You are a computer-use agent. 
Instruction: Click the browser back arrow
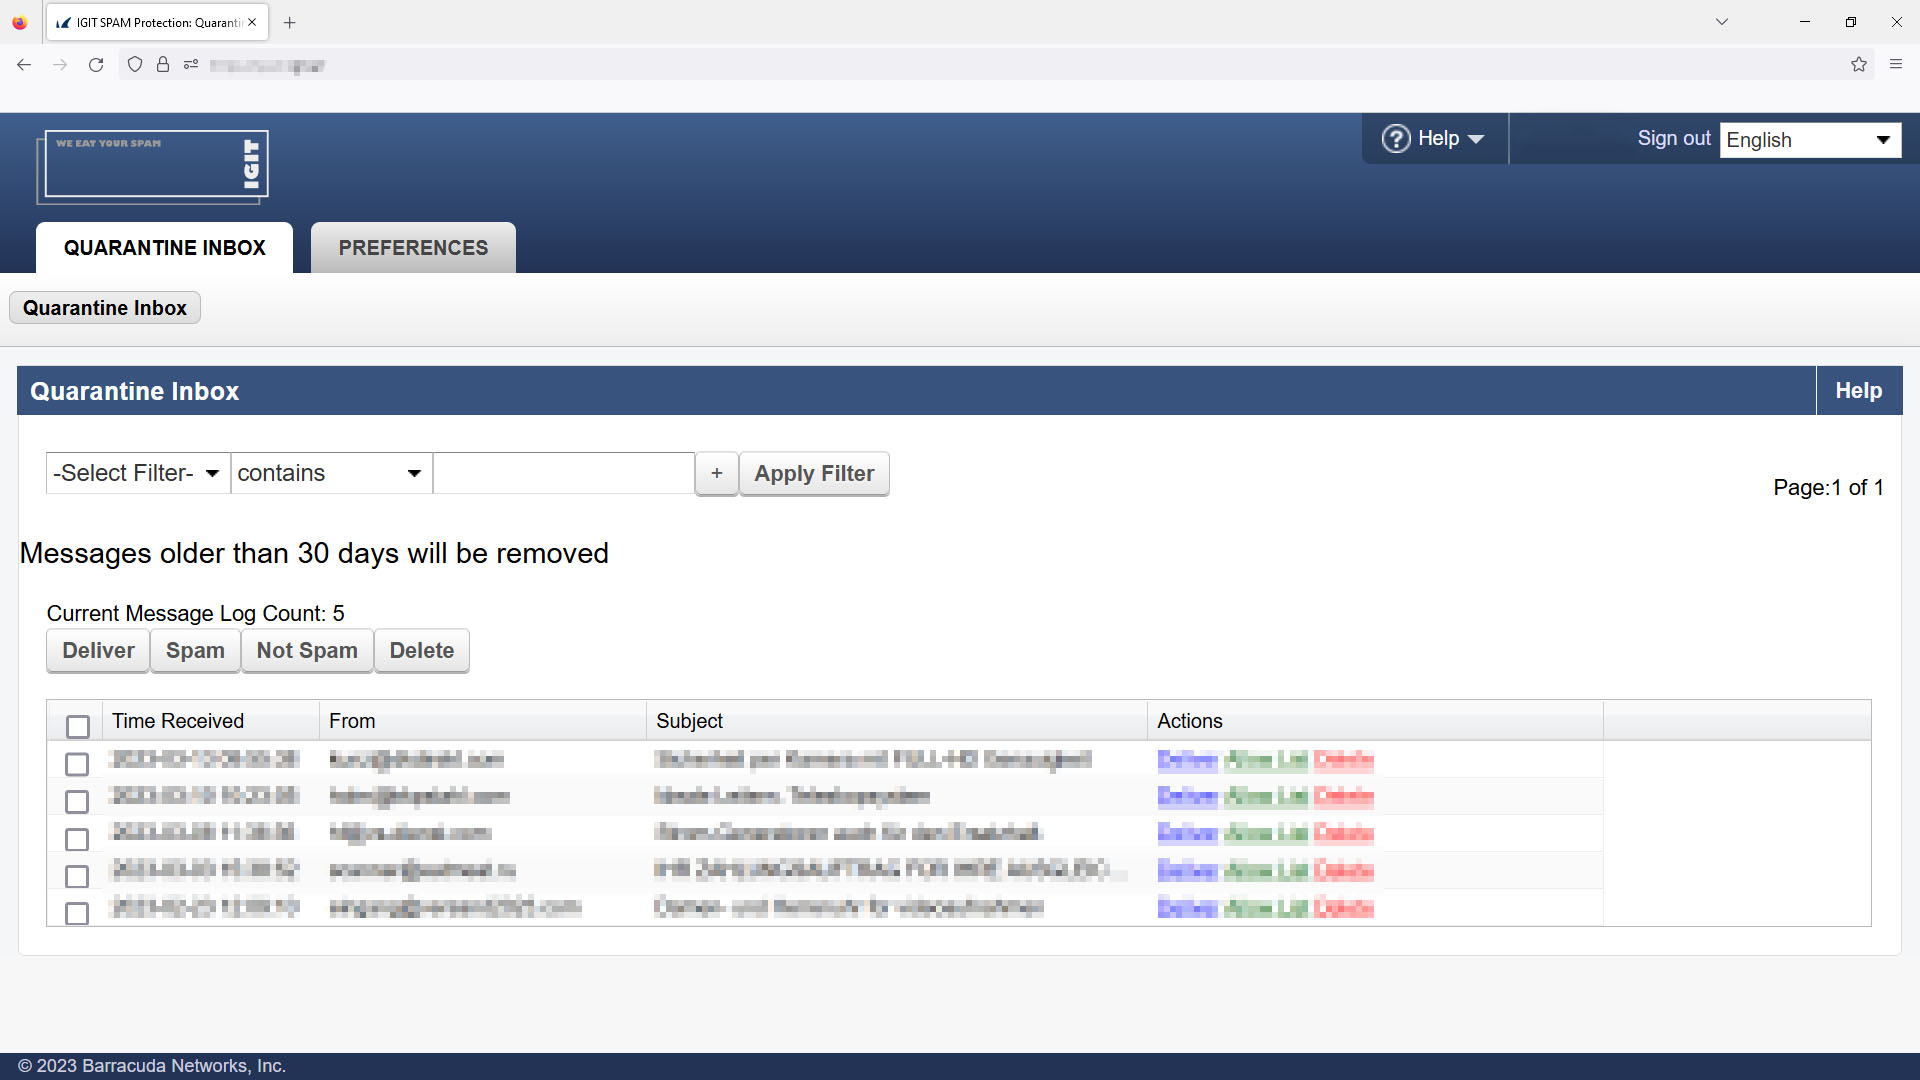(24, 64)
